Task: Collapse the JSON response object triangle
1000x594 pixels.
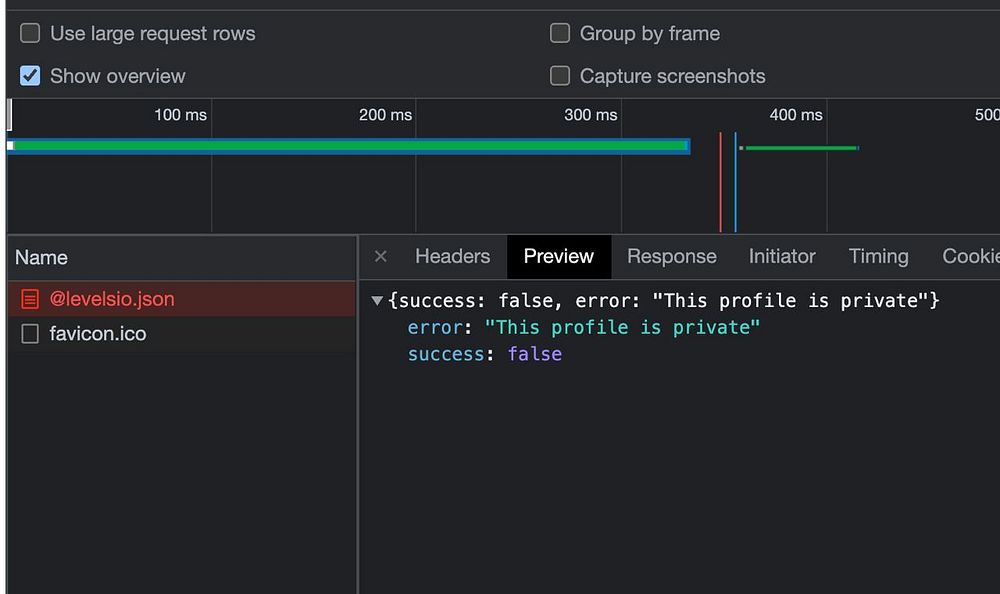Action: tap(377, 301)
